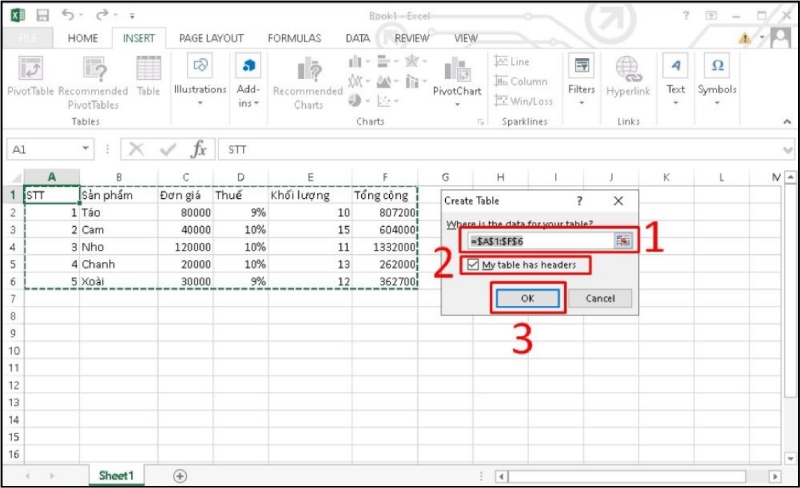800x488 pixels.
Task: Click Recommended Charts icon
Action: (x=308, y=82)
